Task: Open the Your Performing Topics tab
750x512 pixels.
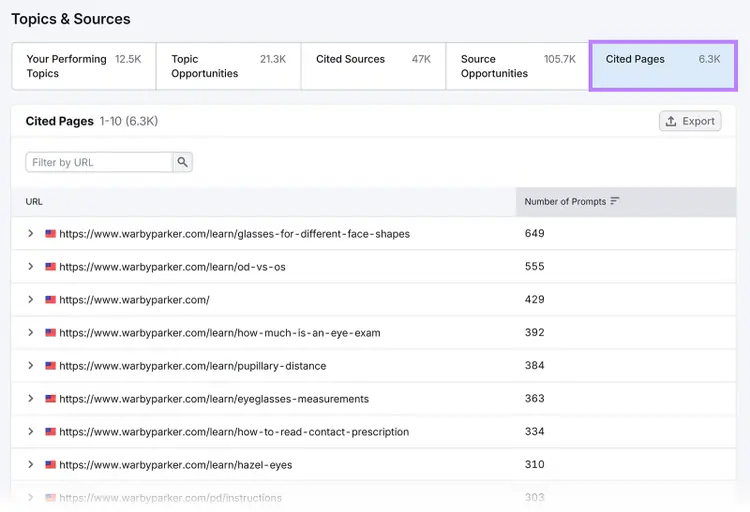Action: 84,66
